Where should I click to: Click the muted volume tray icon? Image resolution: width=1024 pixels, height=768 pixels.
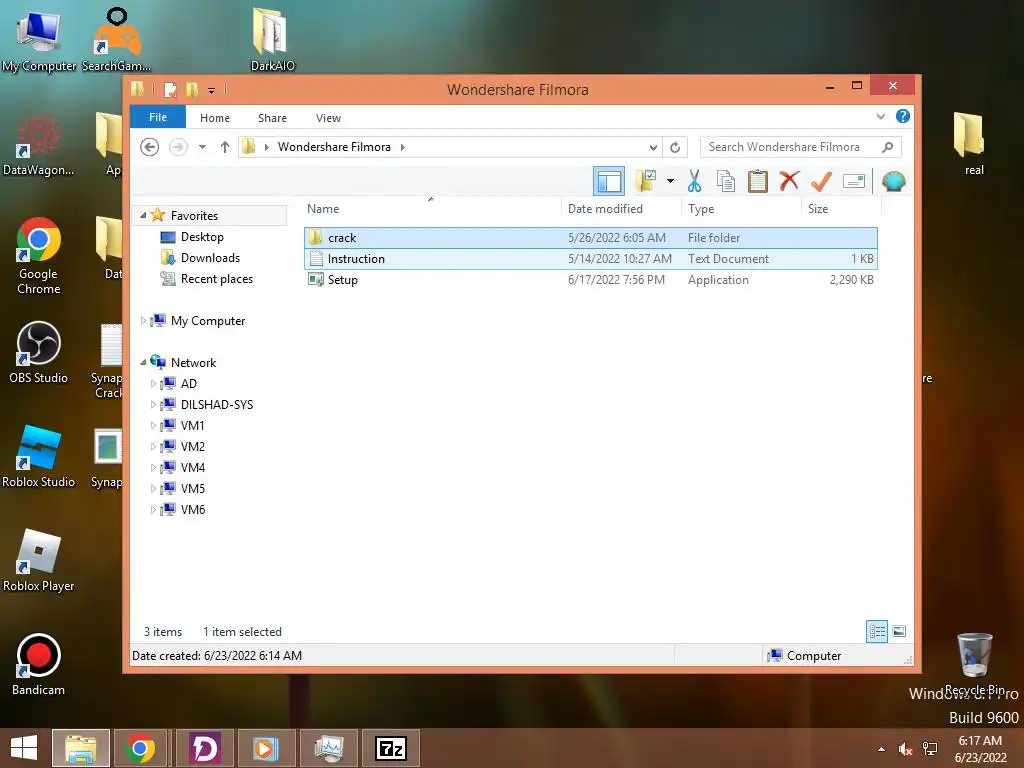[905, 749]
